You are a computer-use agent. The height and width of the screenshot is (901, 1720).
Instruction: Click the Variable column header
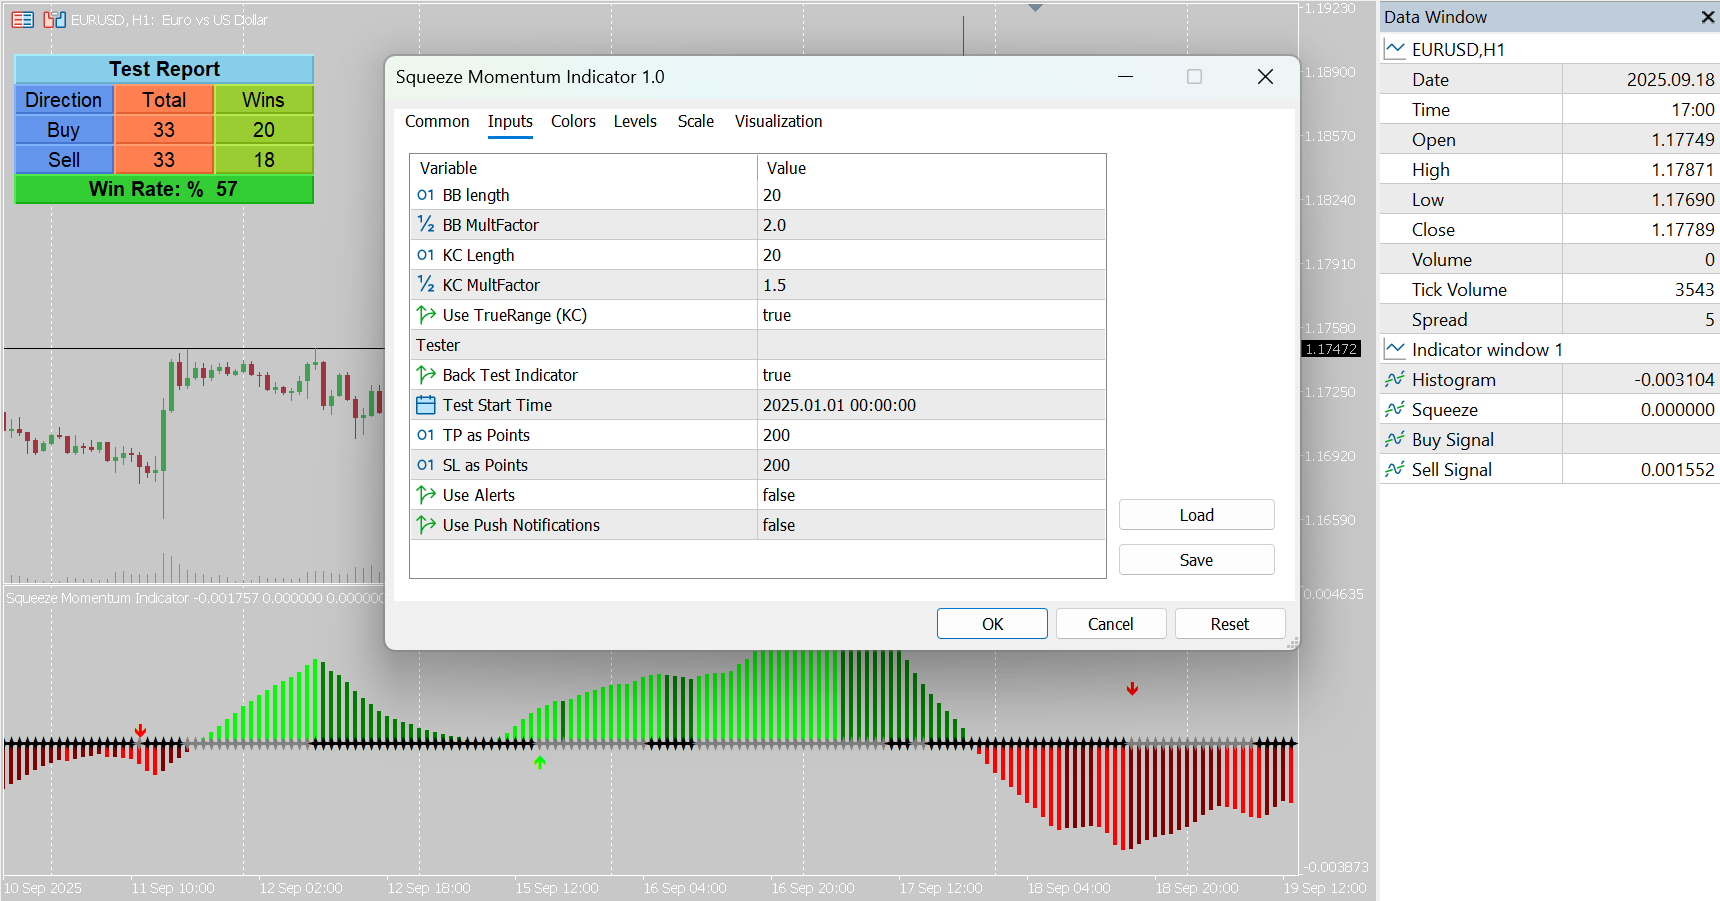click(583, 168)
